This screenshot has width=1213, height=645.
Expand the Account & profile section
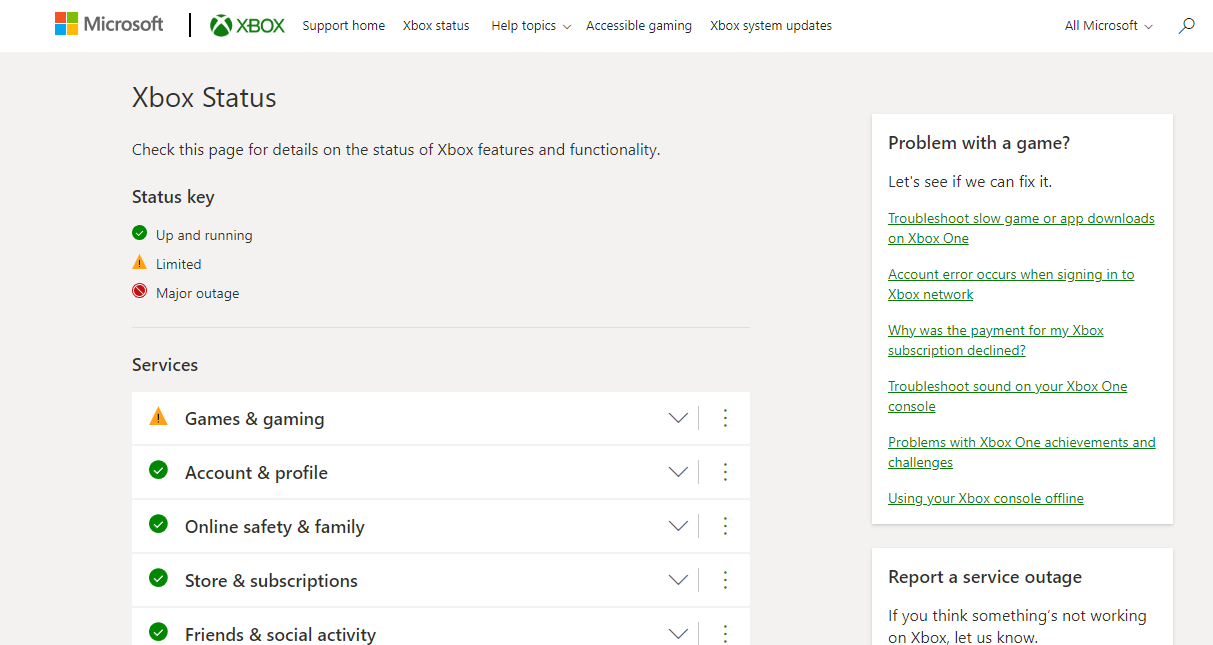point(678,473)
